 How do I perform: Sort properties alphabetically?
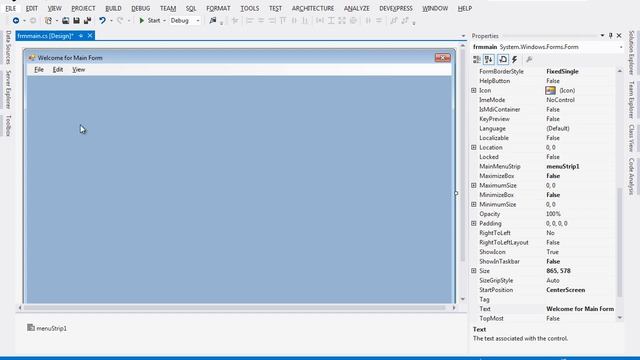[489, 60]
